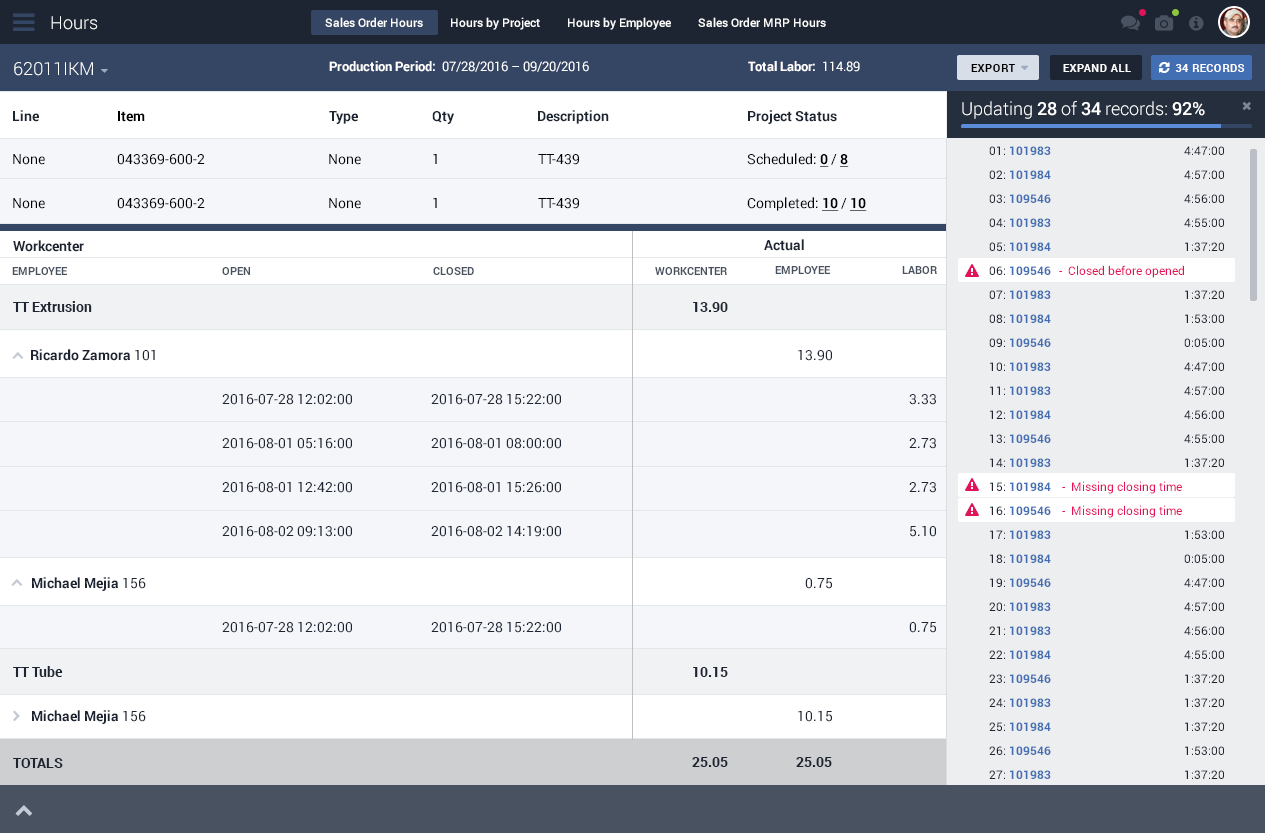Open the 62011IKM order dropdown

60,69
